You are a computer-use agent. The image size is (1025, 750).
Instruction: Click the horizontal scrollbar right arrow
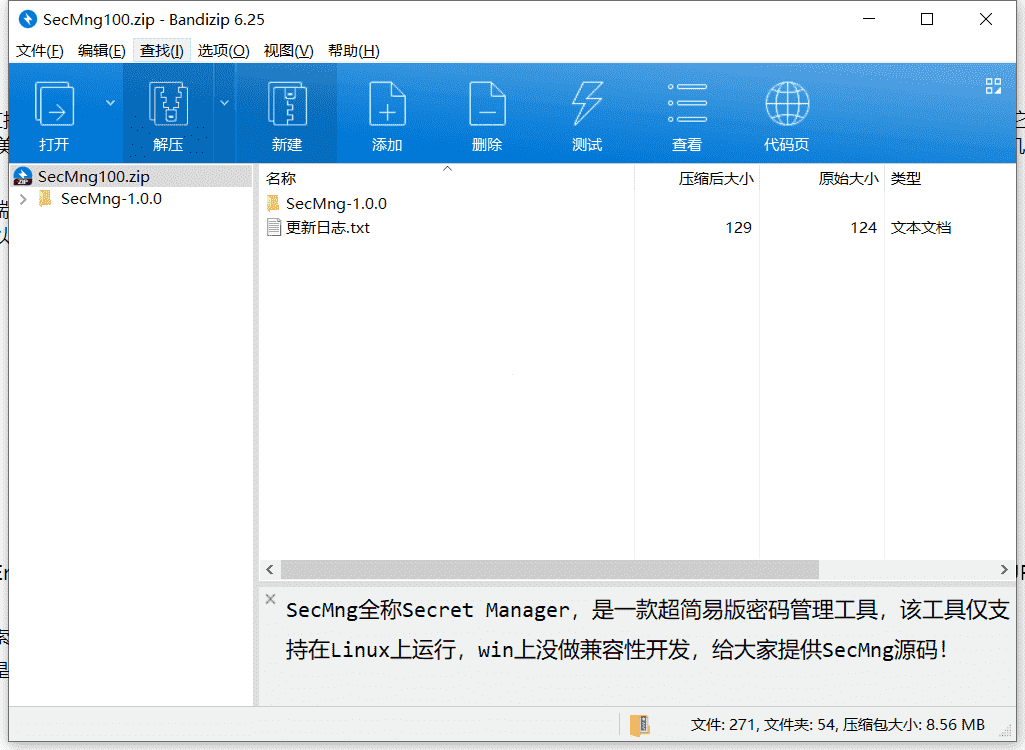click(1004, 570)
